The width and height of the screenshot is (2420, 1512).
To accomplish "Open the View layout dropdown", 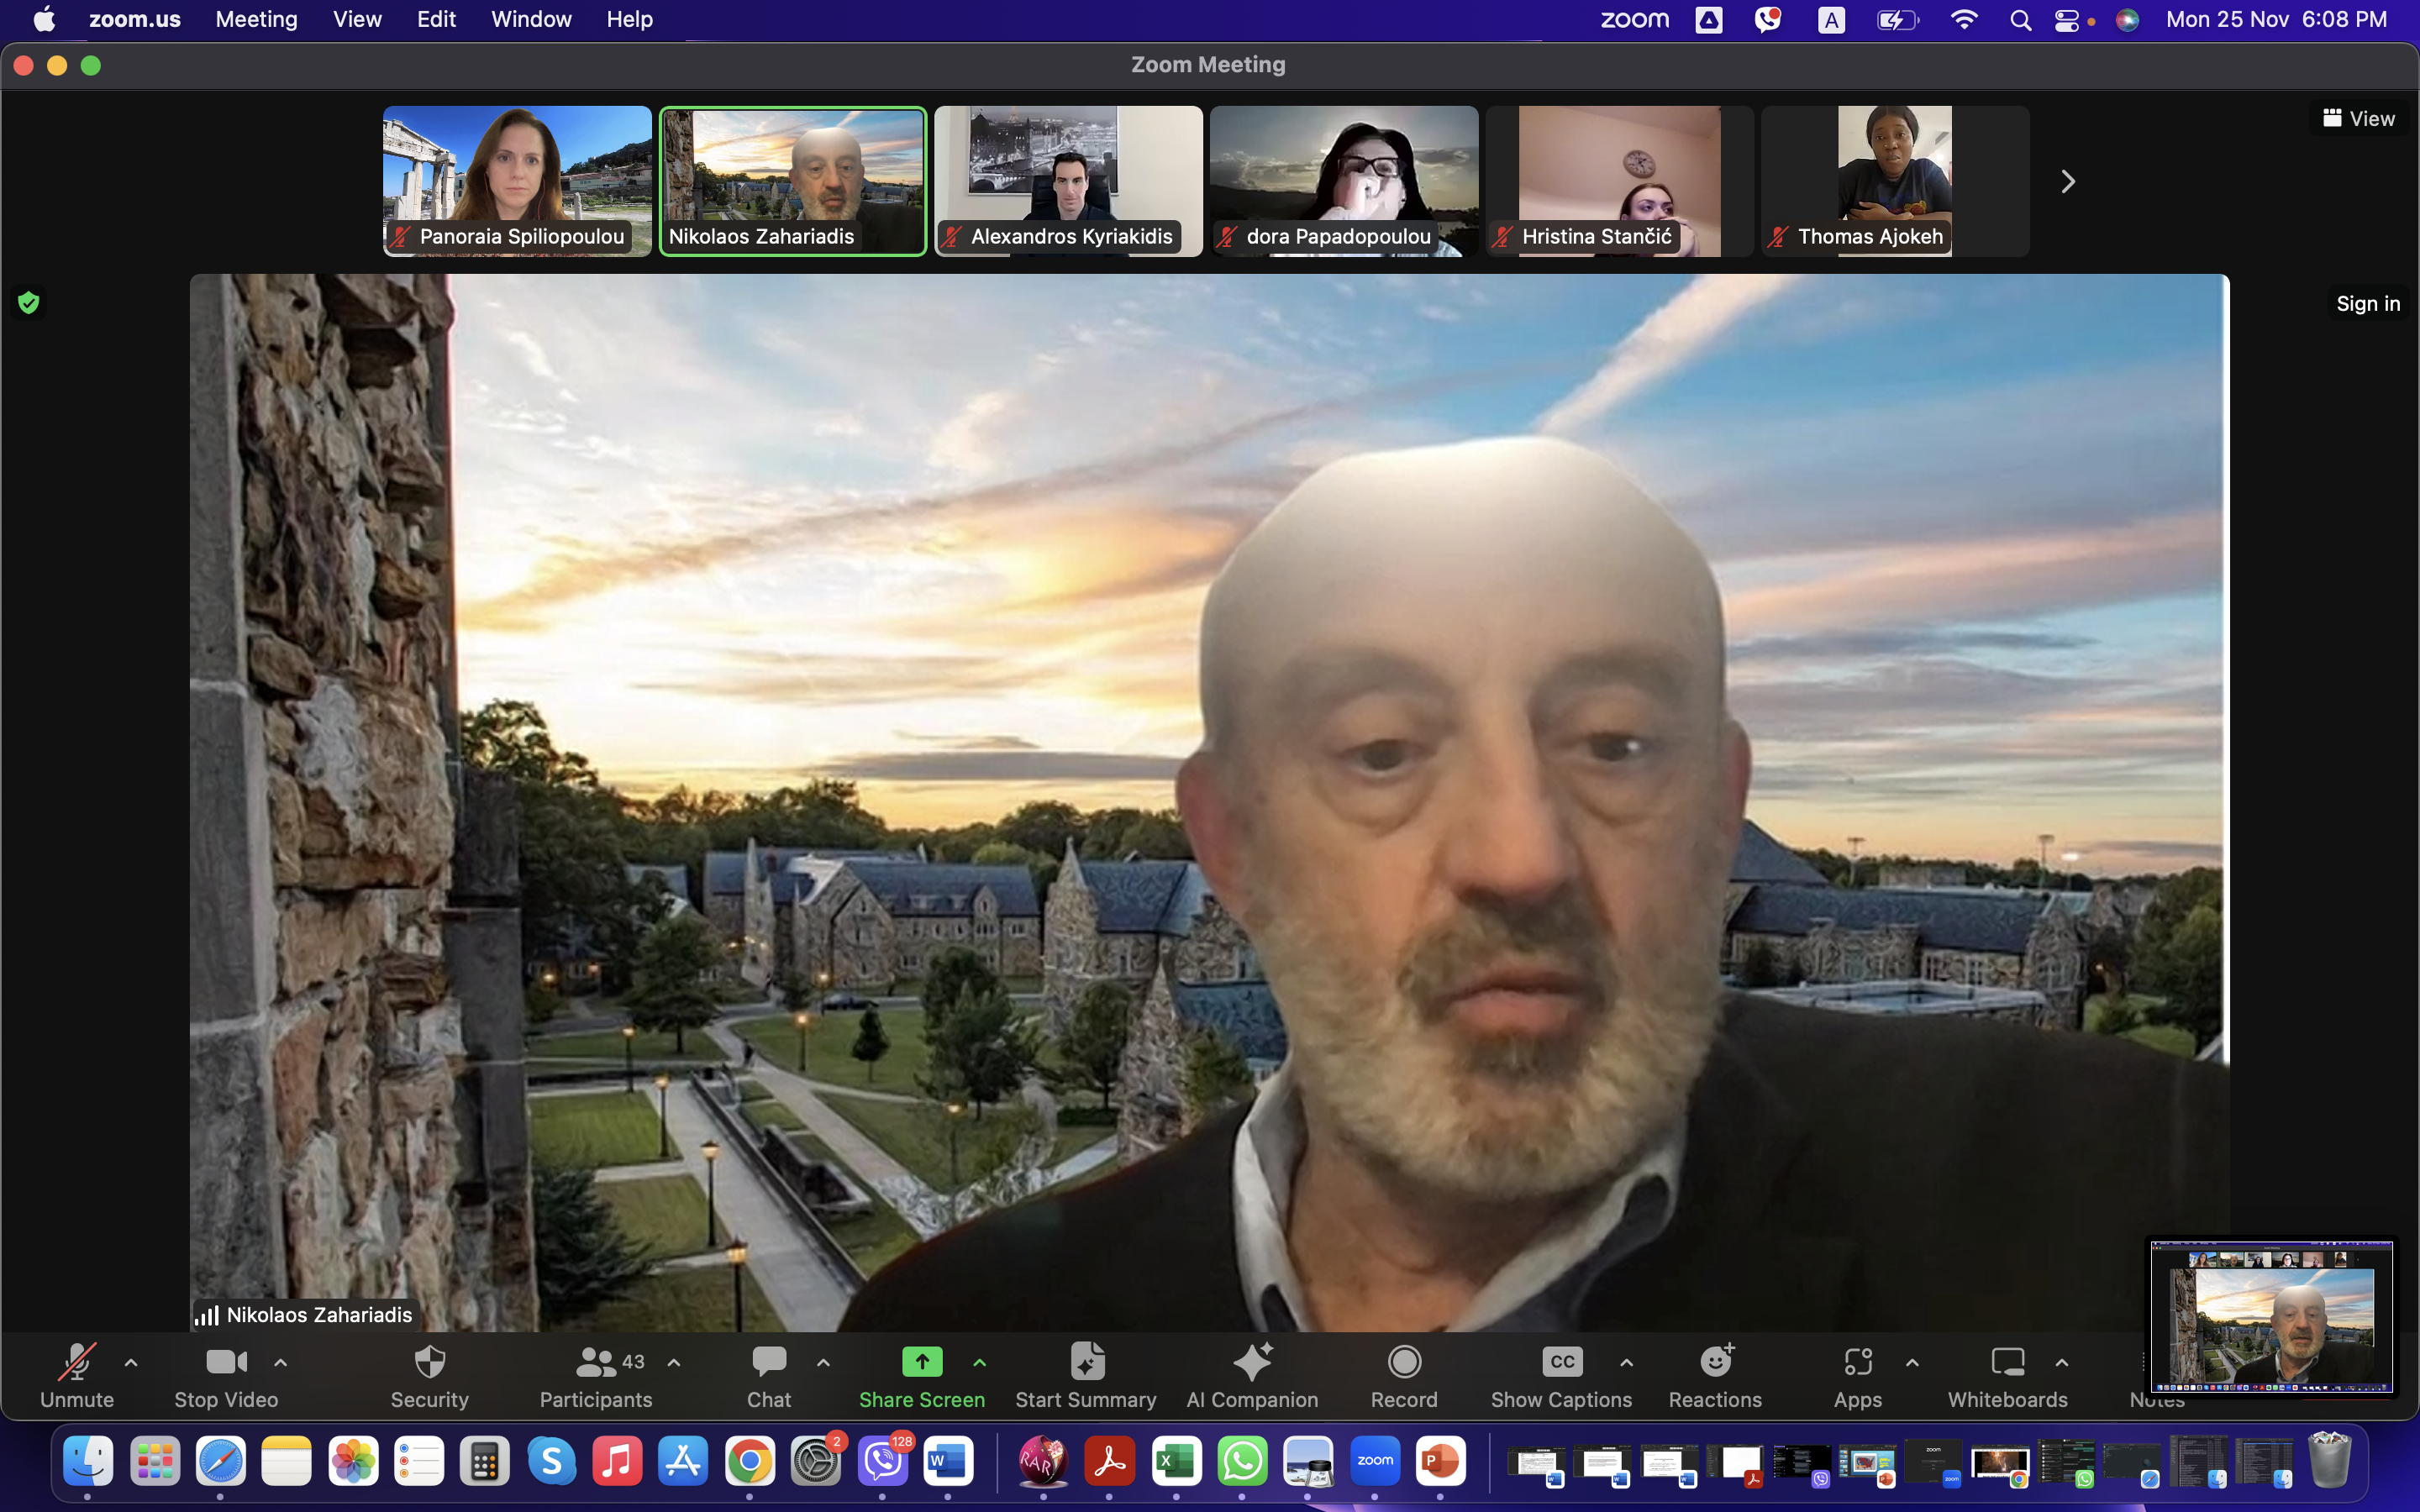I will point(2358,118).
